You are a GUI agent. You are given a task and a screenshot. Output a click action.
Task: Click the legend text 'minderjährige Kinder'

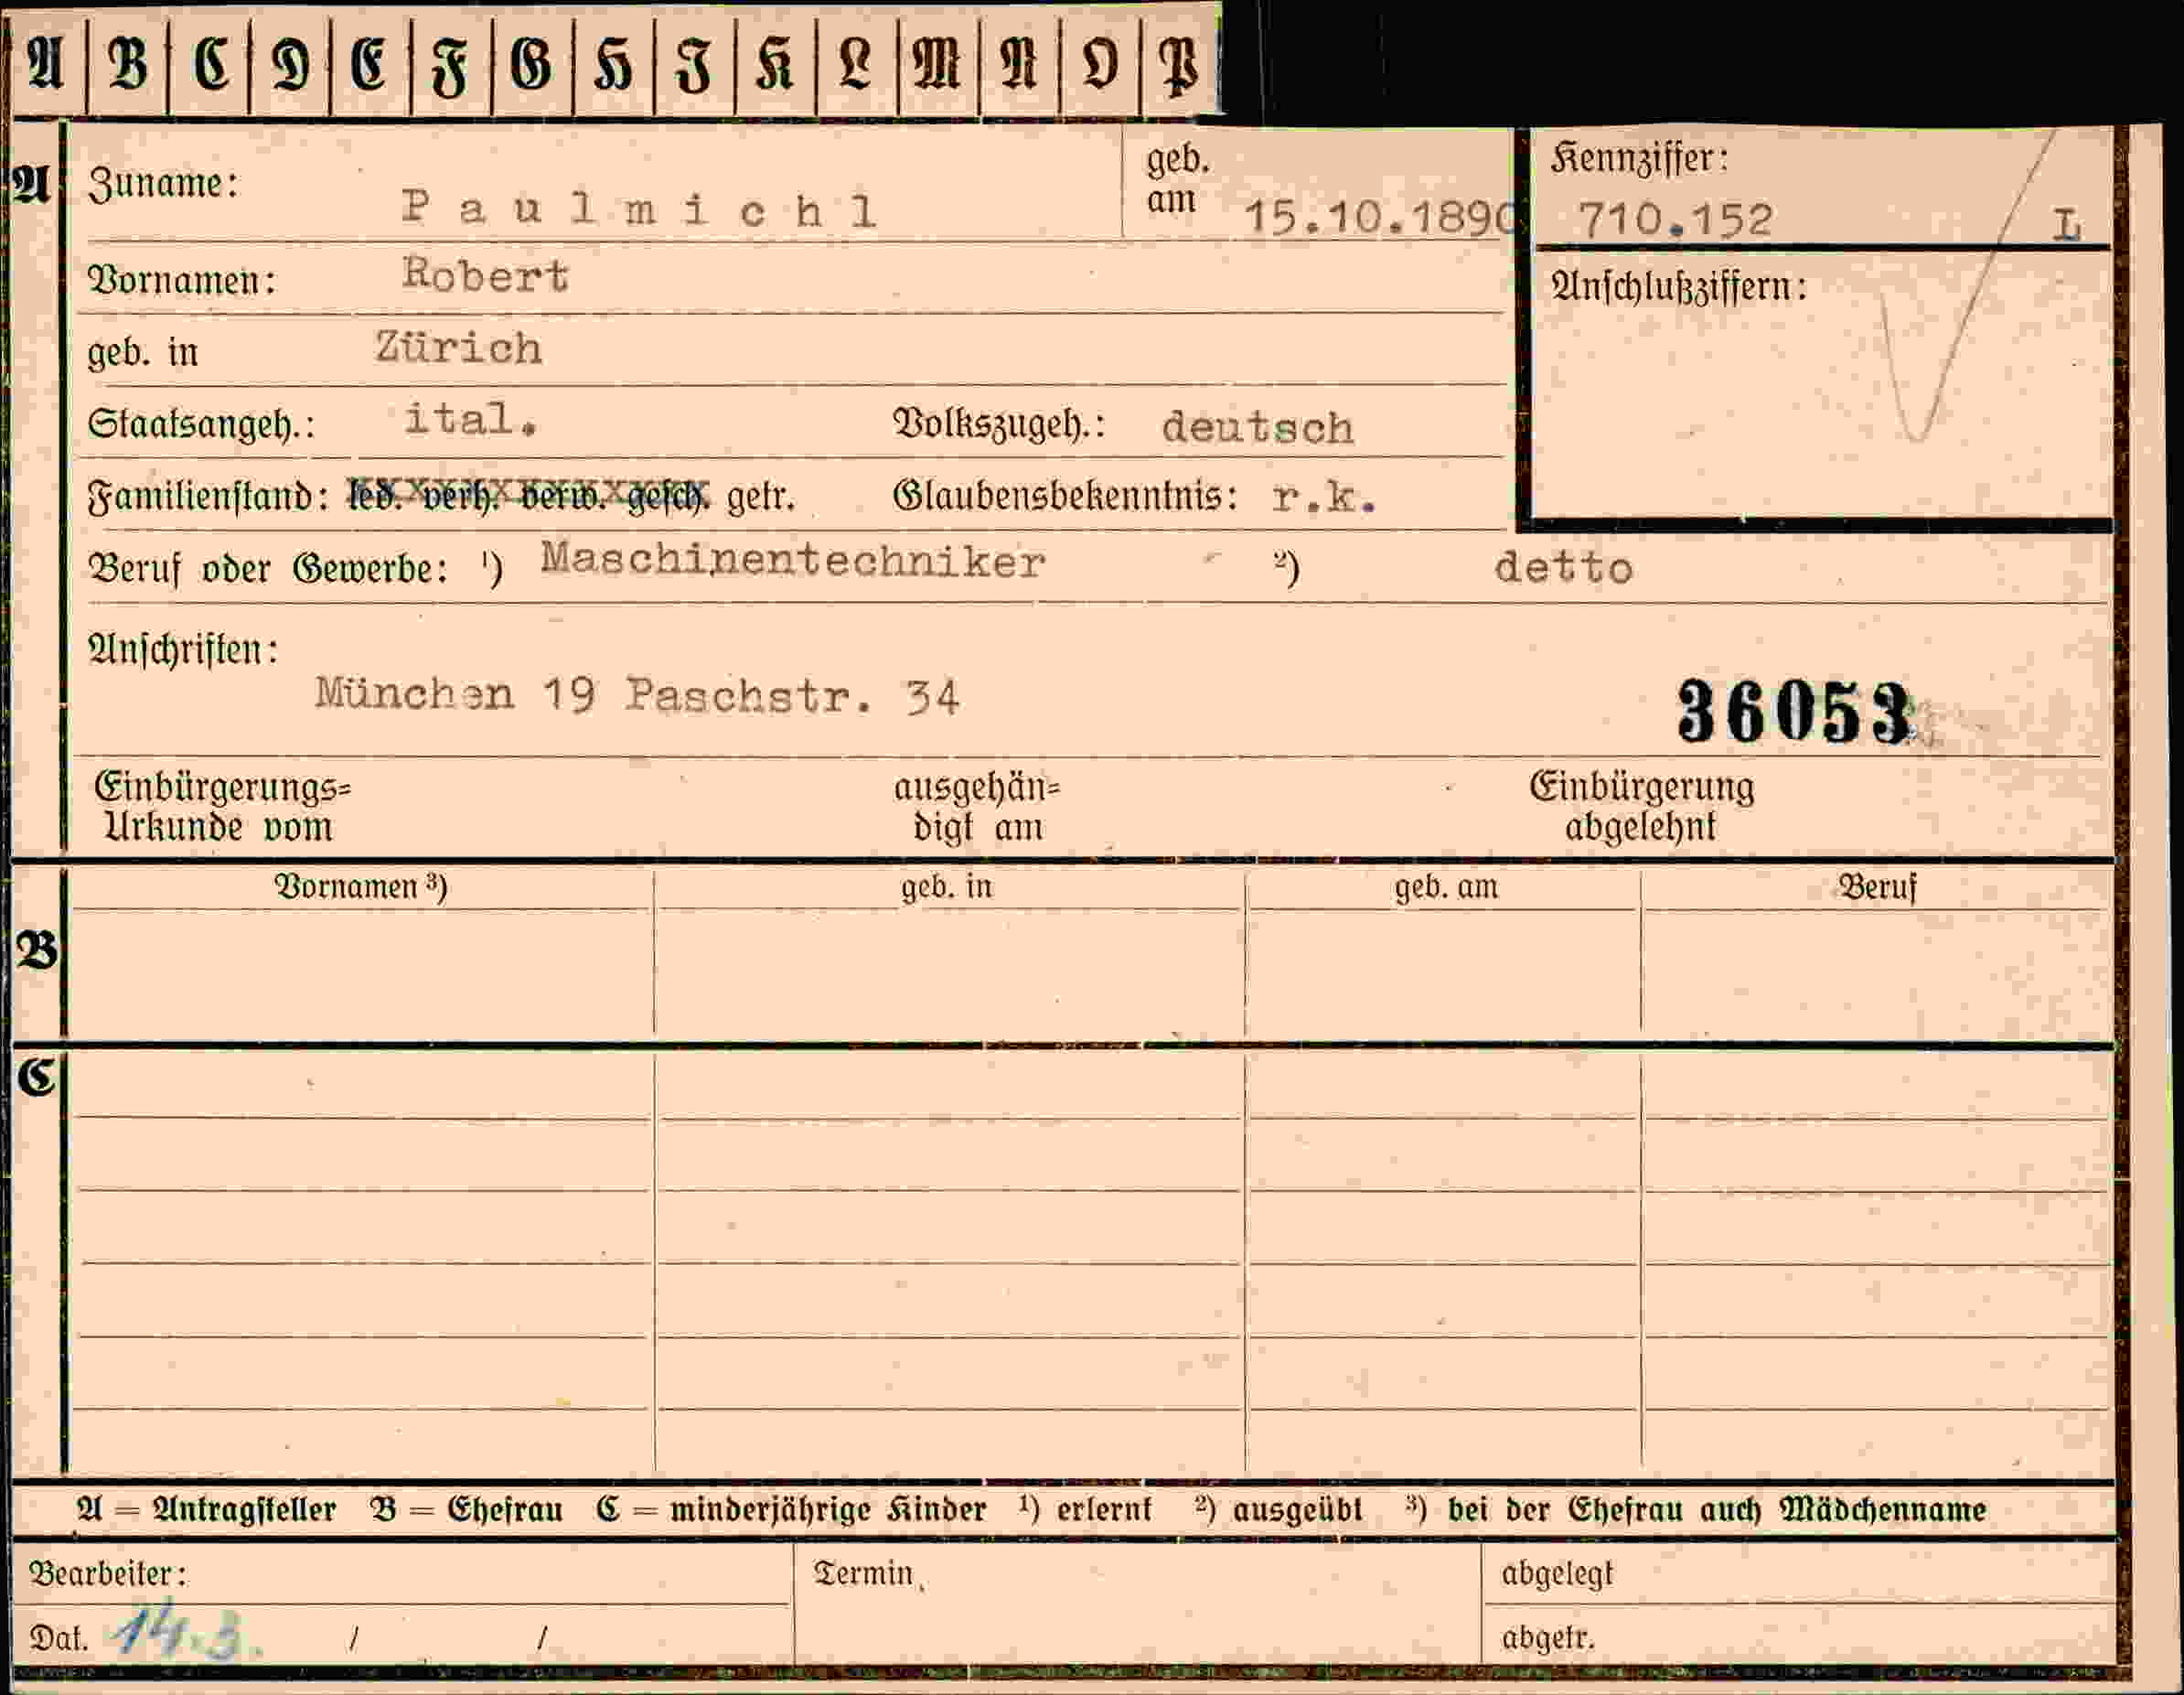827,1509
